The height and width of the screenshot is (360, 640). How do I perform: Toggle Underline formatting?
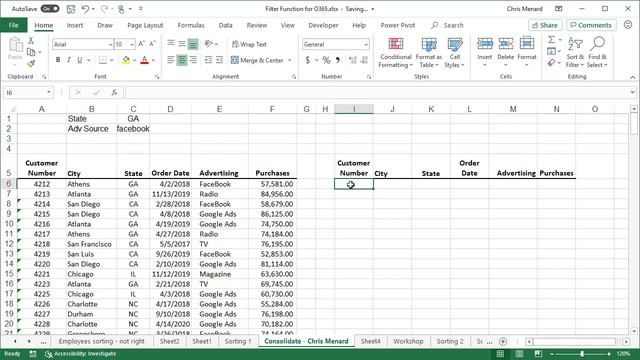80,60
